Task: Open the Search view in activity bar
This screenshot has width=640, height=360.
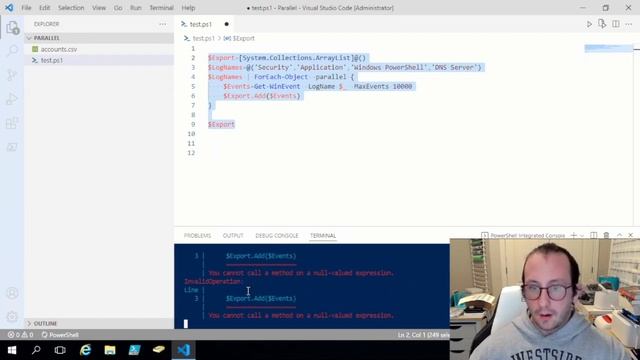Action: (12, 51)
